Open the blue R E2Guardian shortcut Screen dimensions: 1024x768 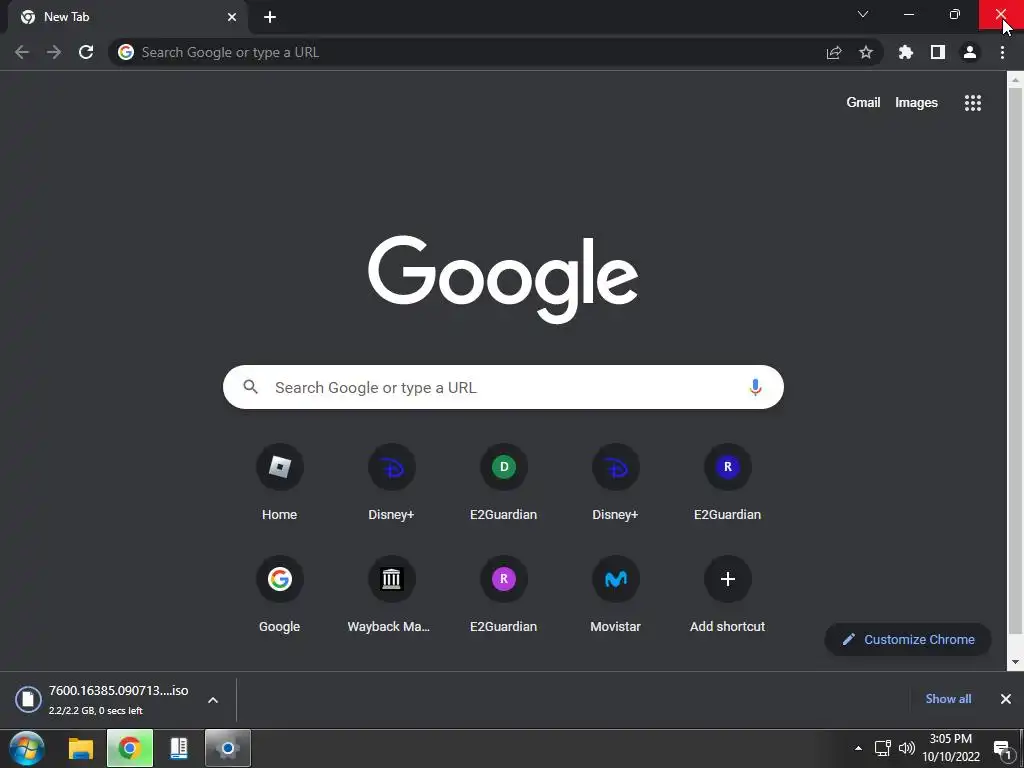point(728,483)
